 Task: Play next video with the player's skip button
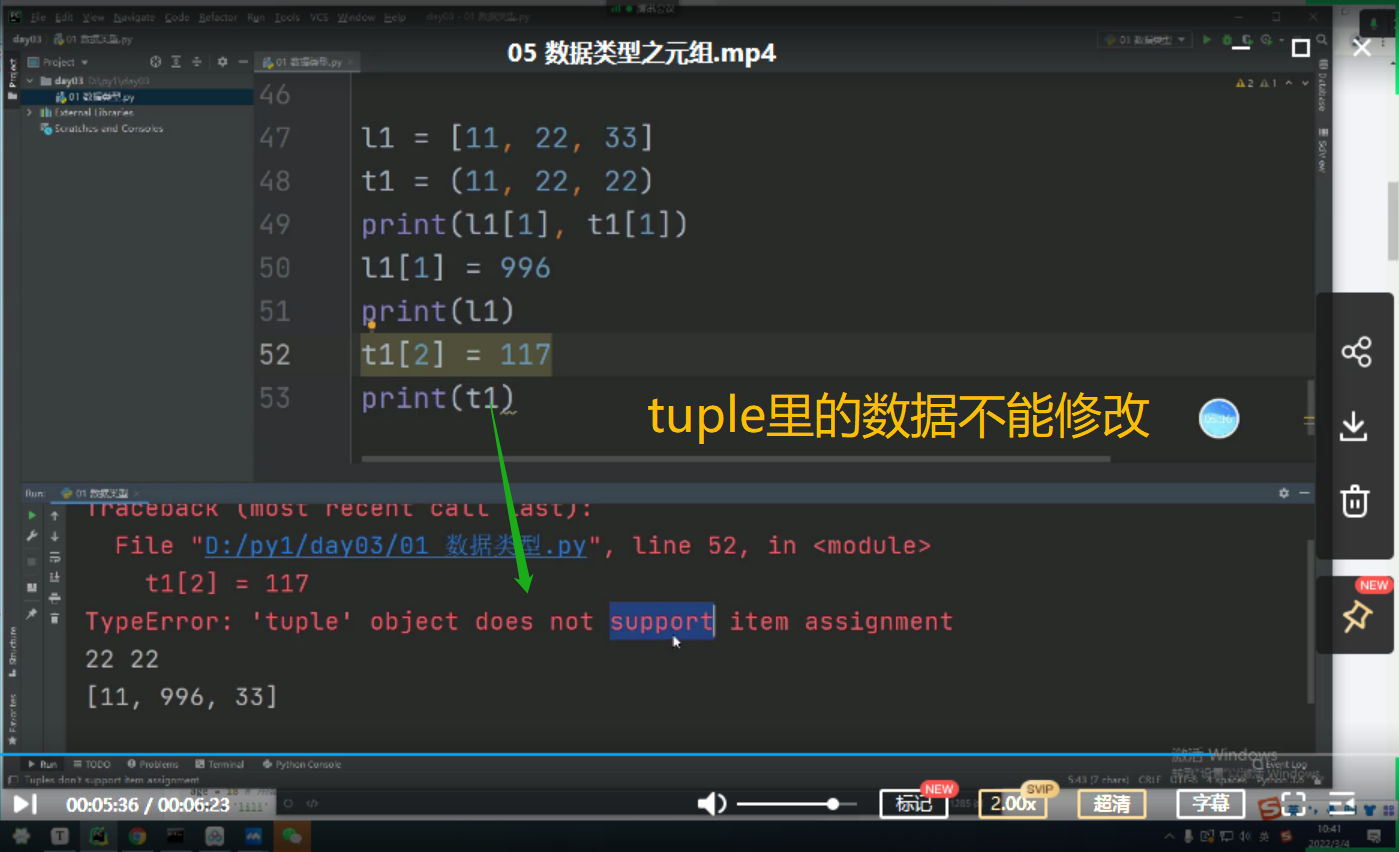(25, 803)
